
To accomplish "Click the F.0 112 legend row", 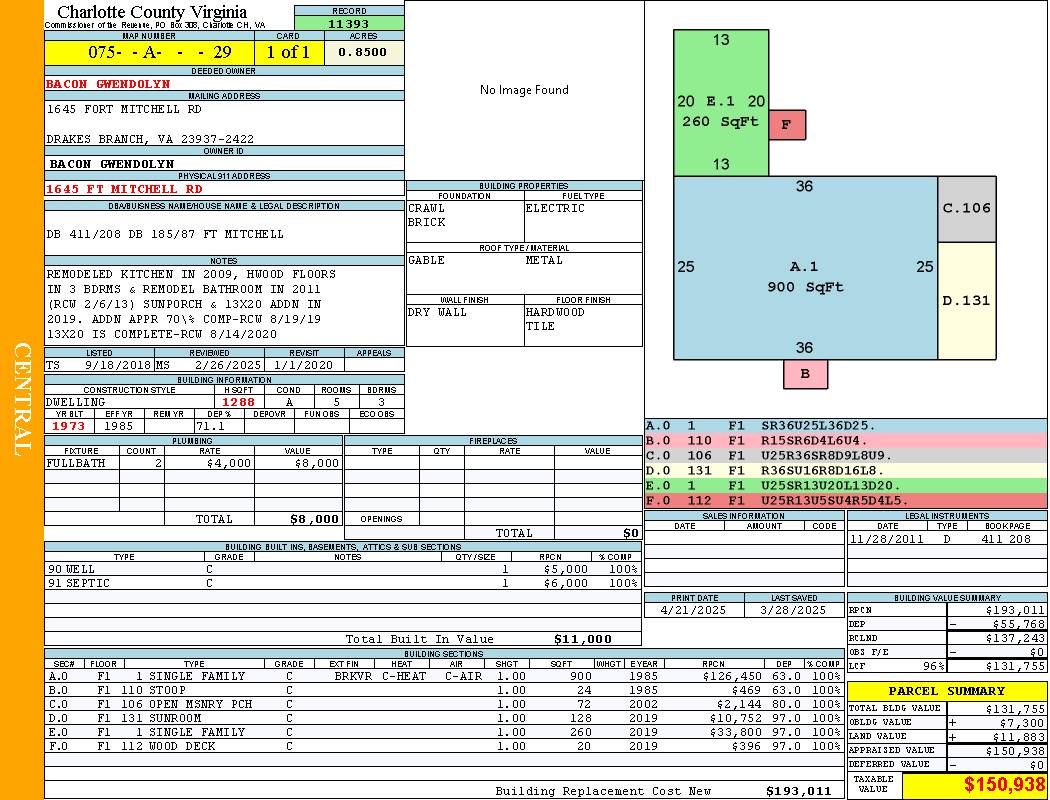I will (846, 501).
